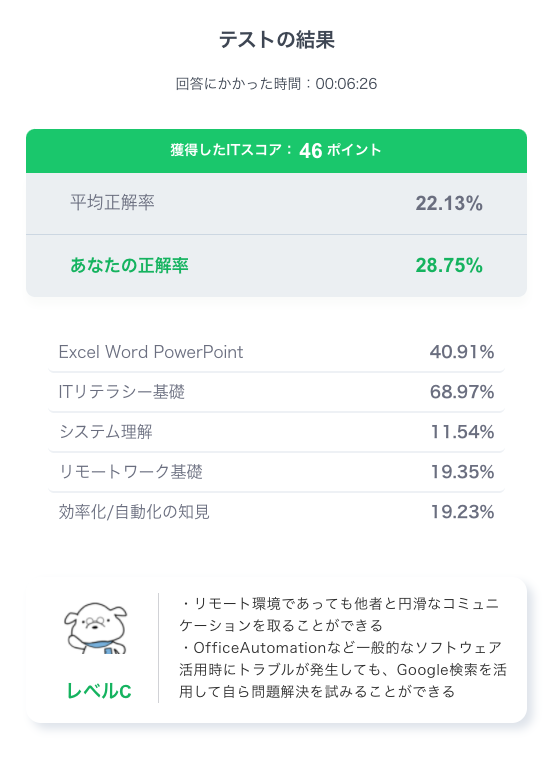Image resolution: width=553 pixels, height=761 pixels.
Task: Click the 68.97% score value
Action: click(462, 392)
